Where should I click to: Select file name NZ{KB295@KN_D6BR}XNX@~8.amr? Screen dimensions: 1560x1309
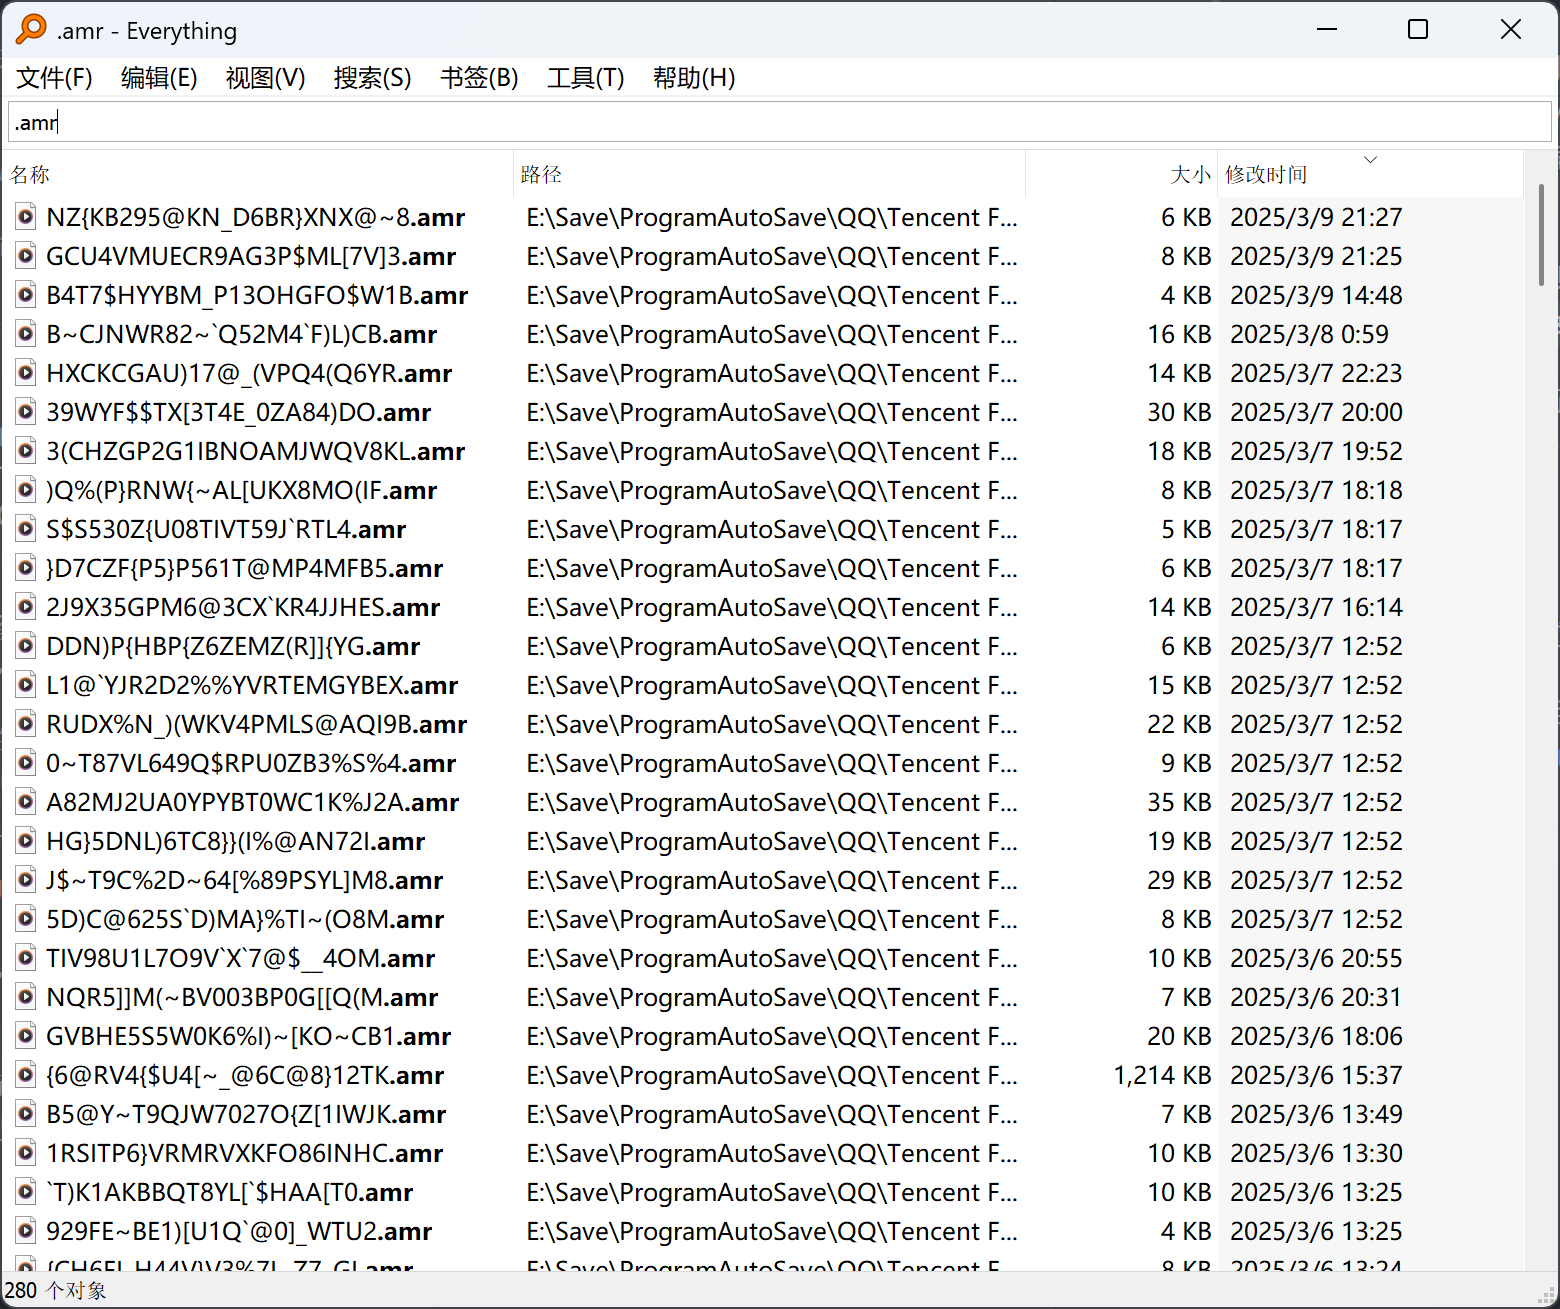click(256, 217)
